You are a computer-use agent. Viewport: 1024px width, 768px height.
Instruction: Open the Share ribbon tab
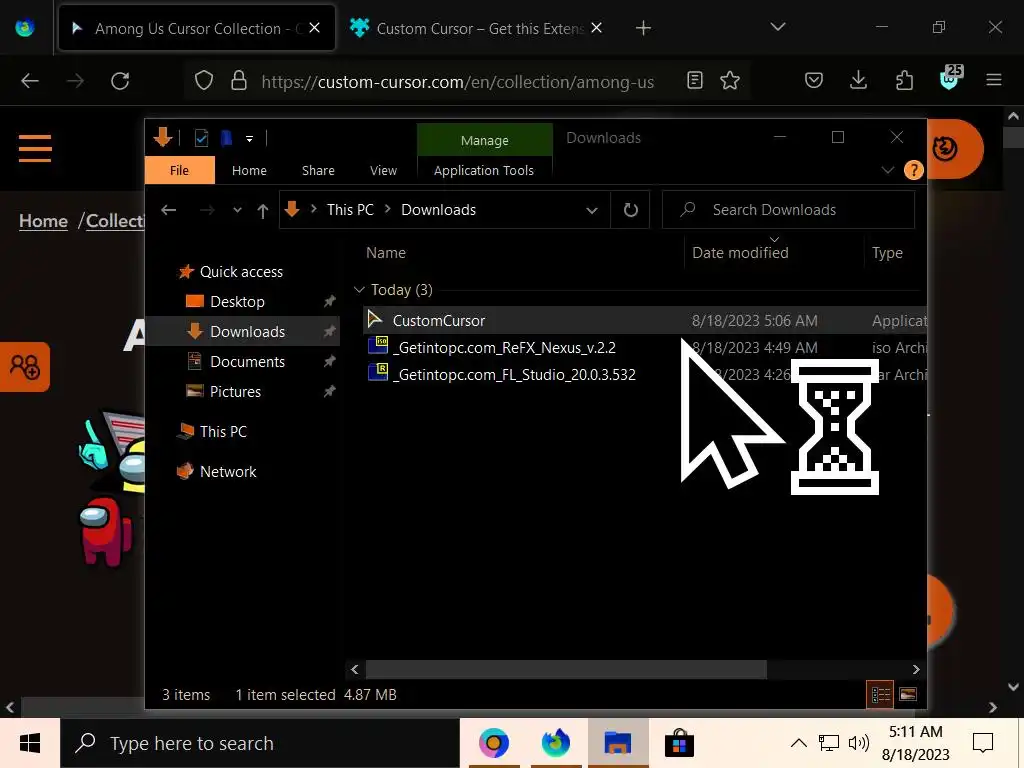point(318,170)
